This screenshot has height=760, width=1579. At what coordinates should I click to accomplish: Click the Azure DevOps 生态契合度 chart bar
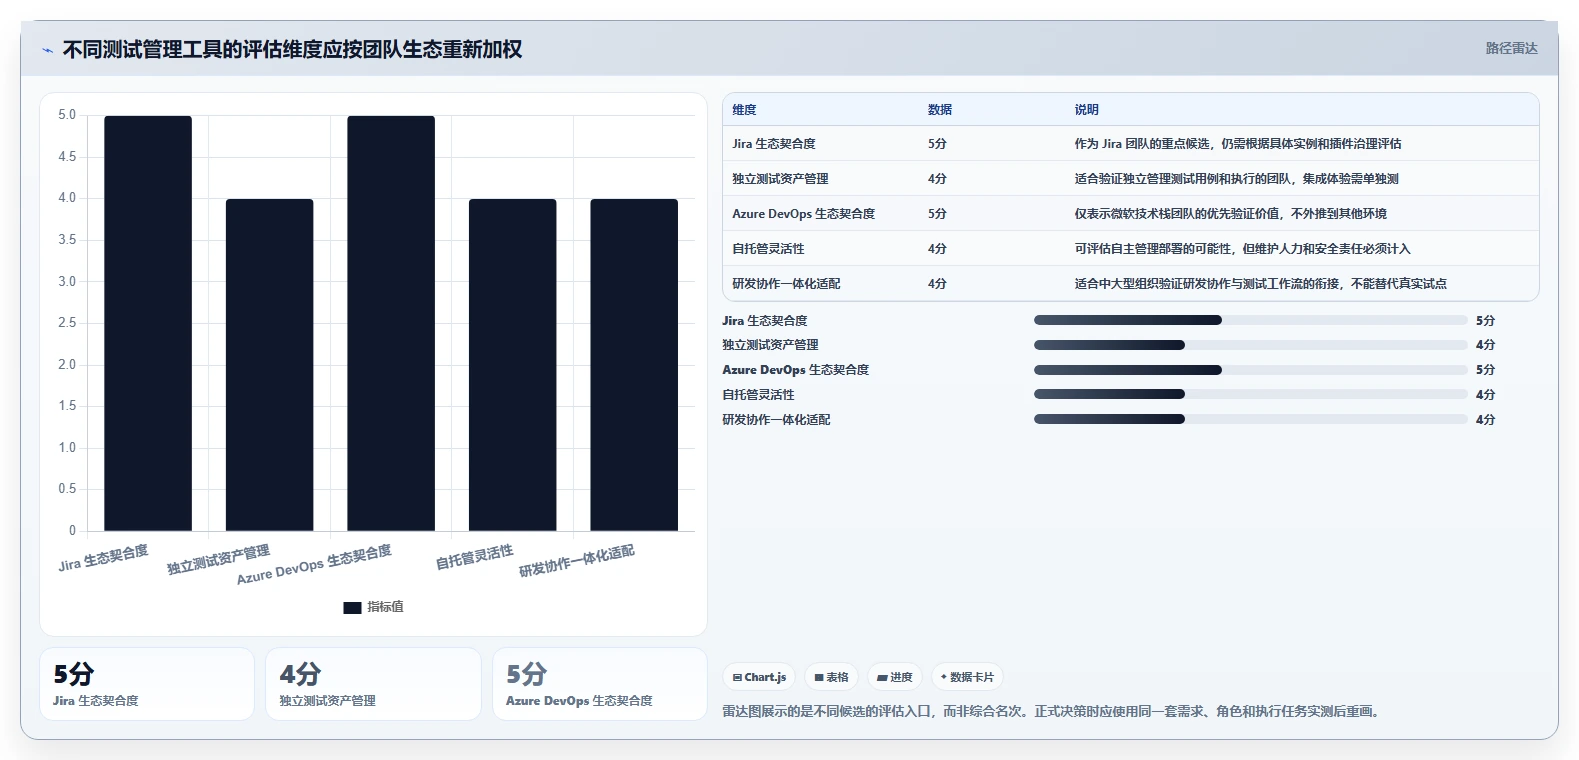[391, 323]
